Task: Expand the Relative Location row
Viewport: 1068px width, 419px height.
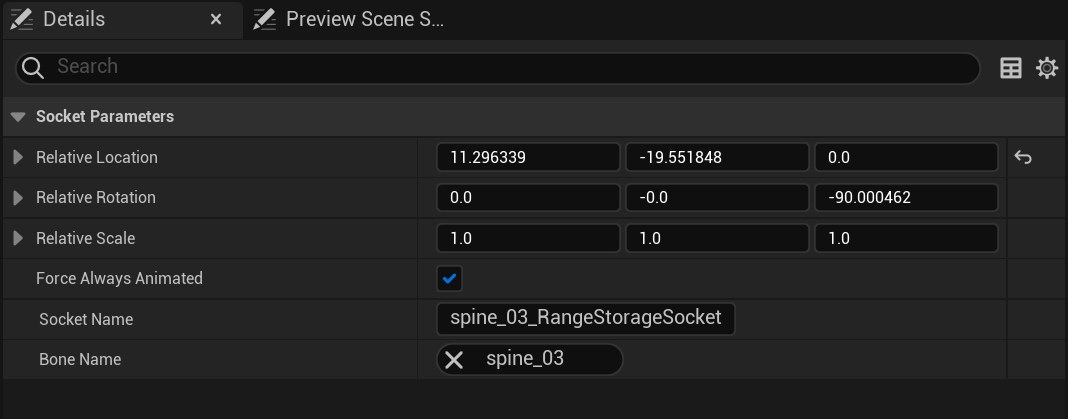Action: click(18, 157)
